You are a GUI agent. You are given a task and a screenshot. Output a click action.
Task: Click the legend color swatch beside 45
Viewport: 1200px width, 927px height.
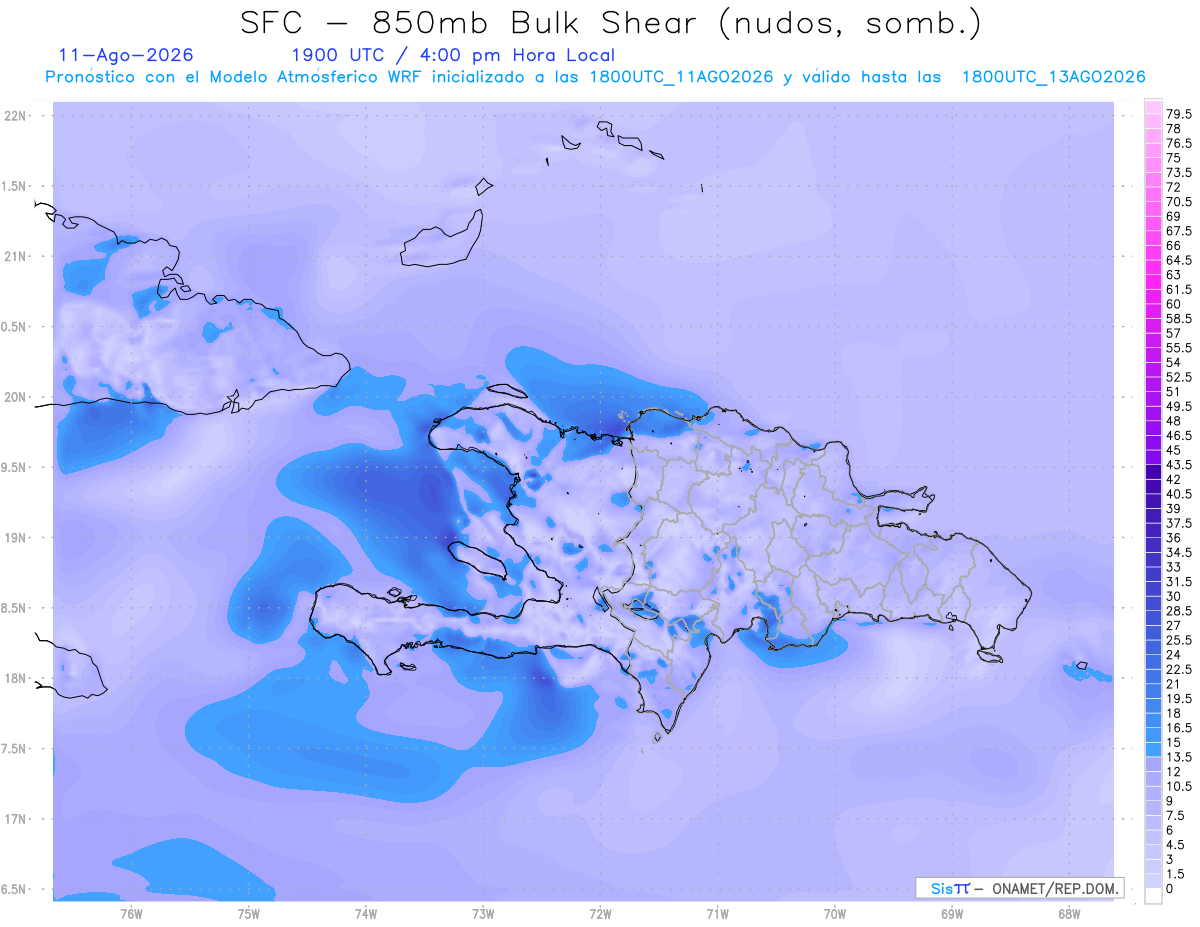(x=1153, y=441)
